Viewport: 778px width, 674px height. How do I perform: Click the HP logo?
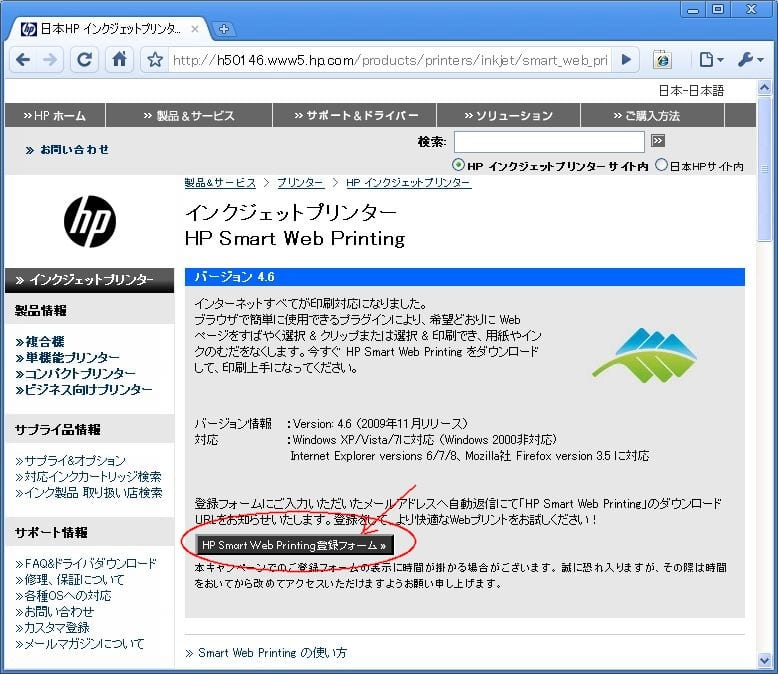(90, 221)
